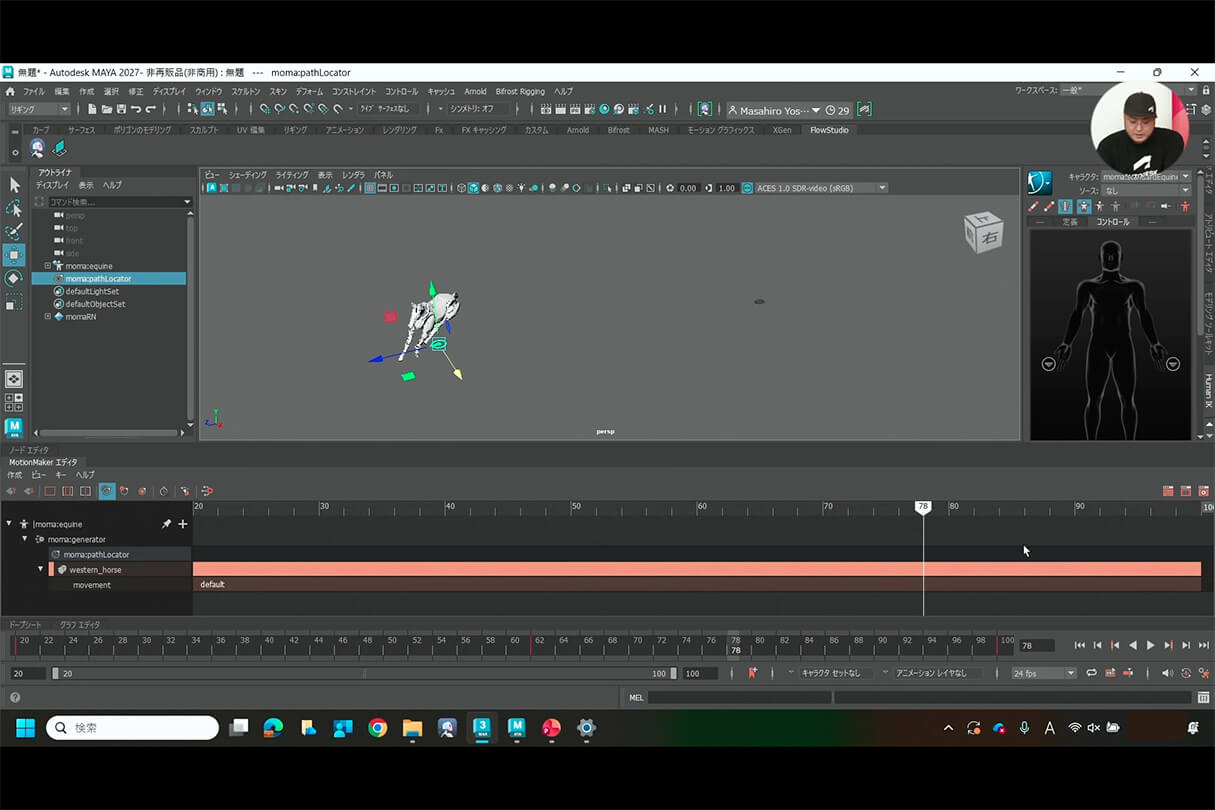Select moma:pathLocator in Outliner
Image resolution: width=1215 pixels, height=810 pixels.
[109, 279]
